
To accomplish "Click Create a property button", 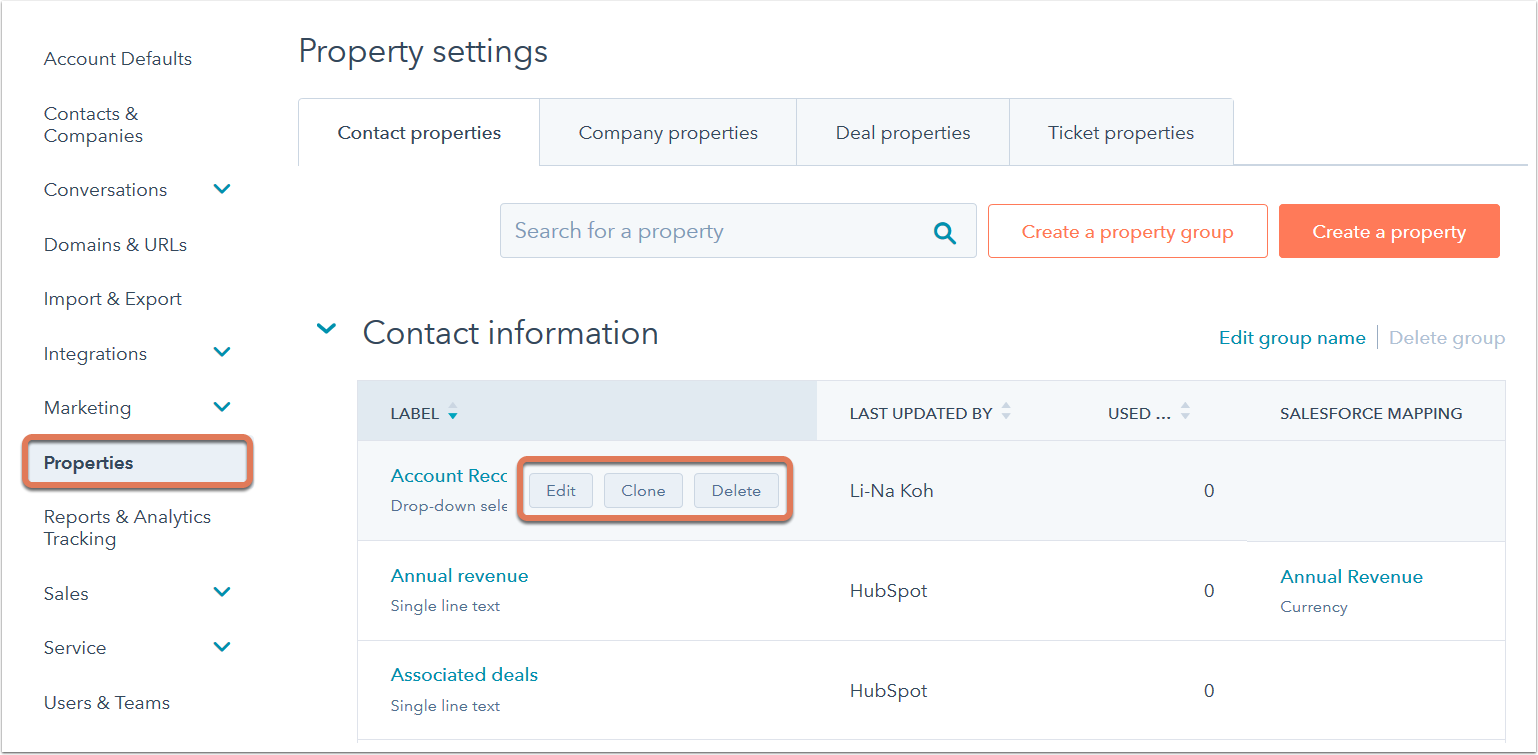I will click(1389, 231).
